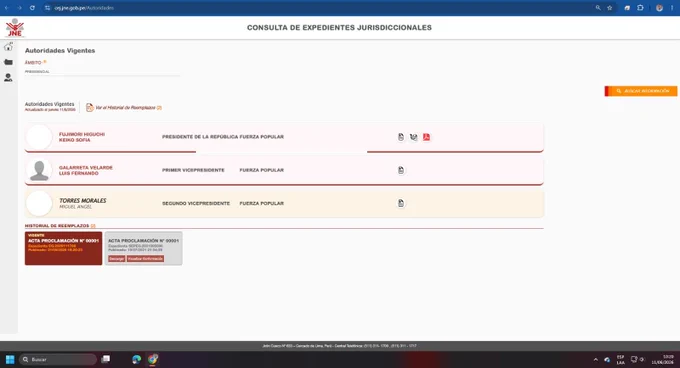680x368 pixels.
Task: Click the browser forward arrow
Action: click(20, 8)
